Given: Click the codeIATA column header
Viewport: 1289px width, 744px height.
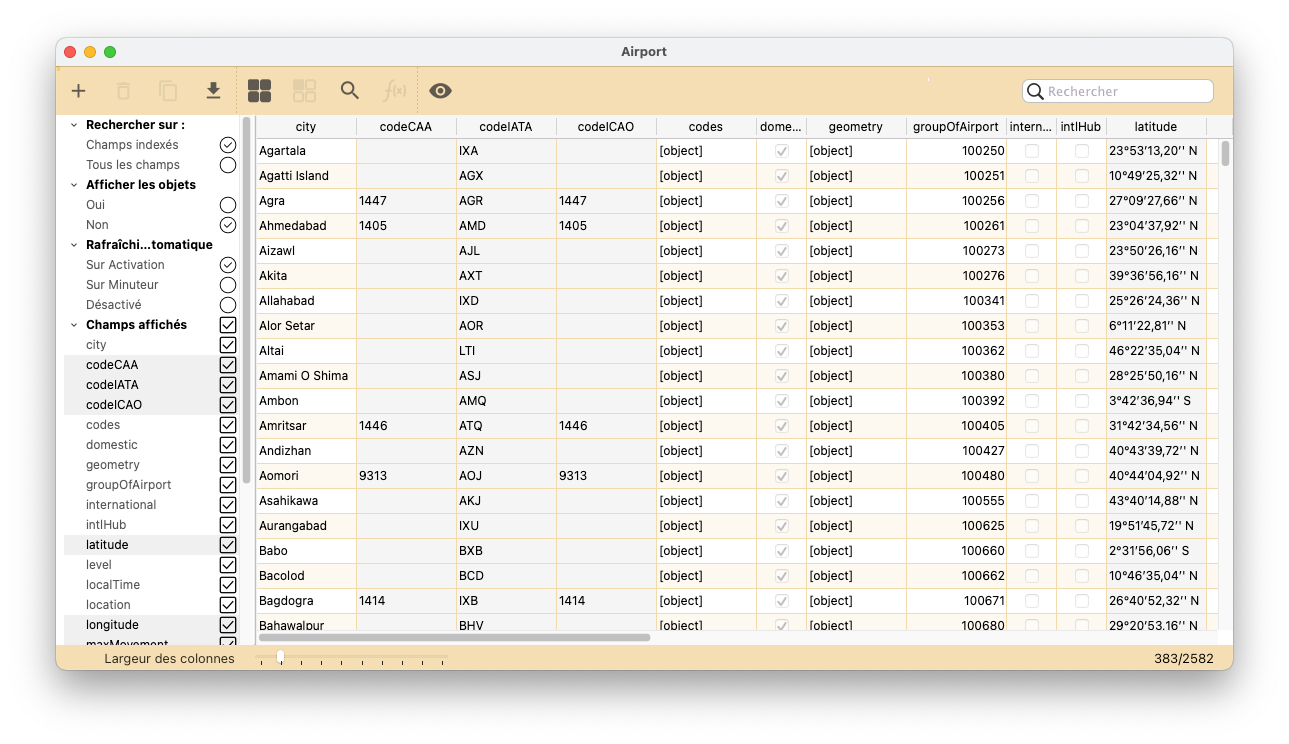Looking at the screenshot, I should [x=506, y=127].
